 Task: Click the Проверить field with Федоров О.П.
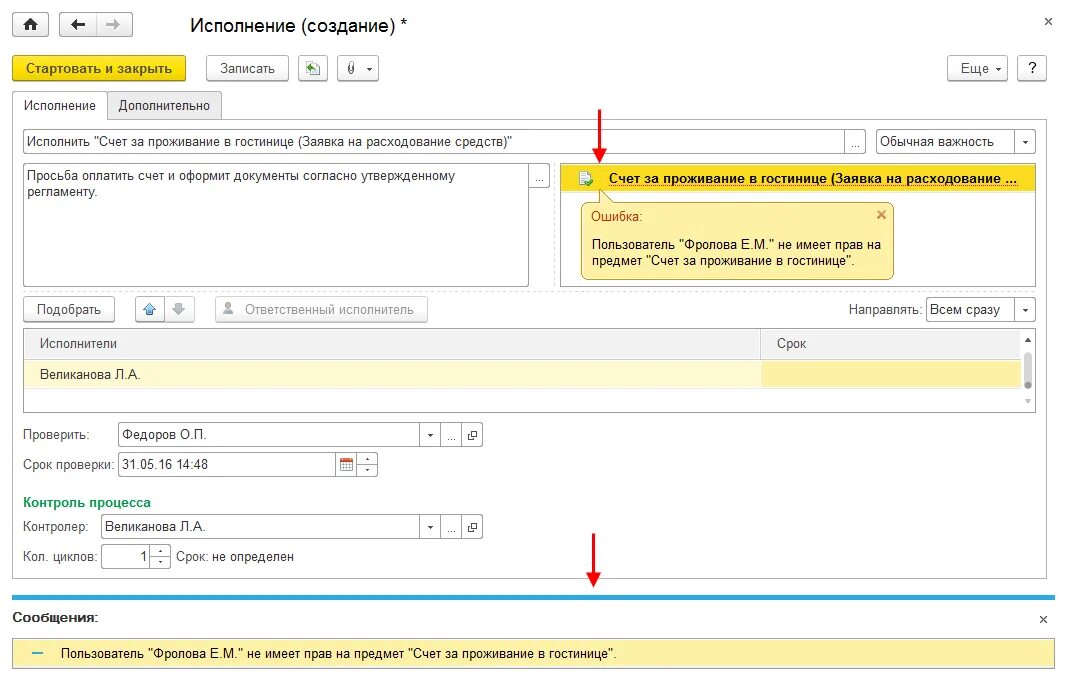click(x=269, y=435)
